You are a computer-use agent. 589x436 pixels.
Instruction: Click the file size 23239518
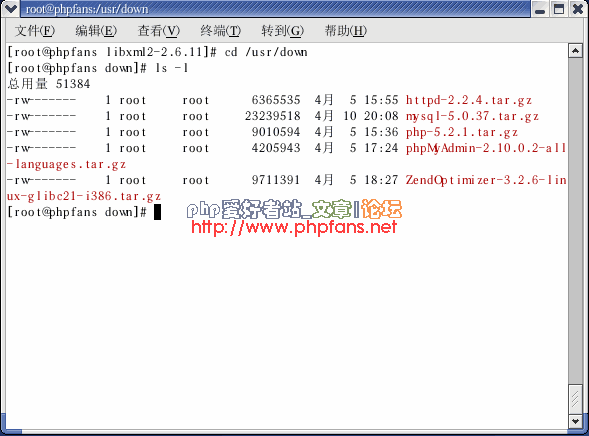coord(273,116)
